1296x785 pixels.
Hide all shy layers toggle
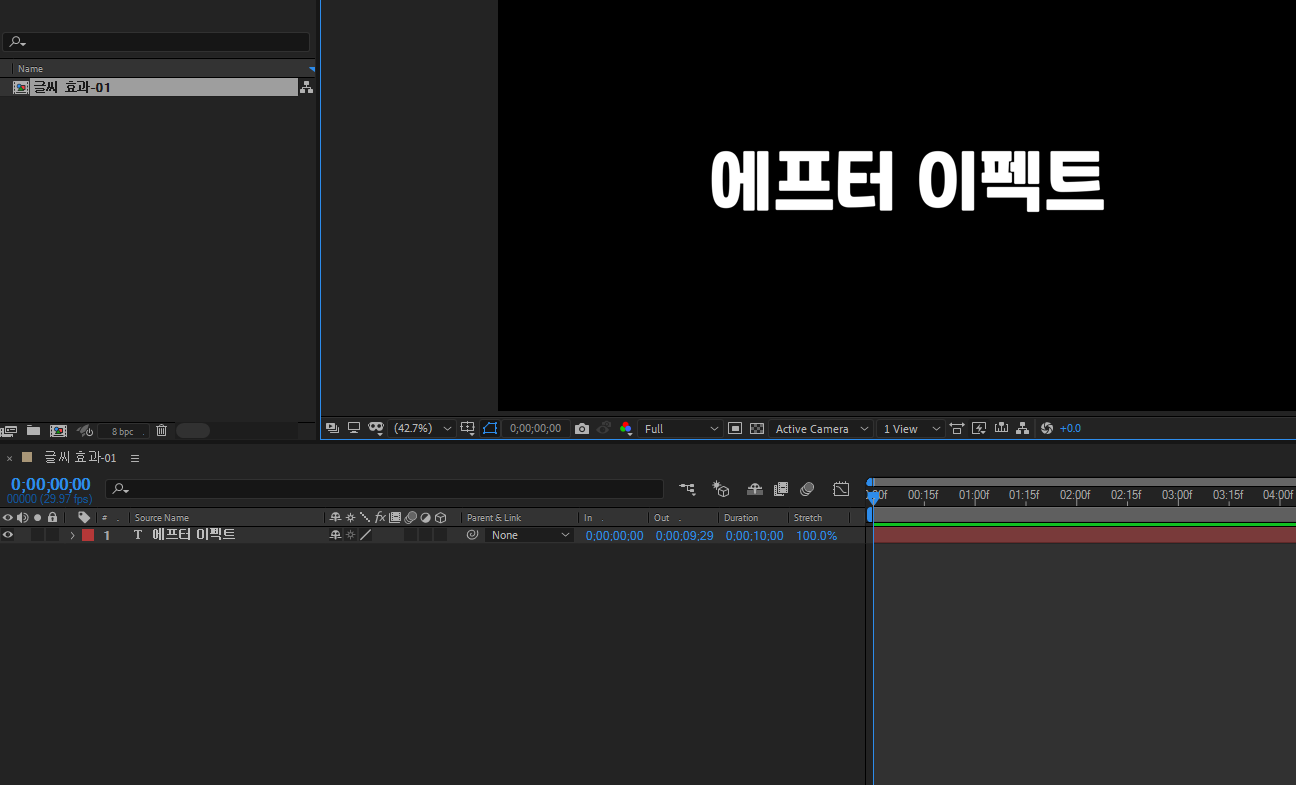(755, 489)
